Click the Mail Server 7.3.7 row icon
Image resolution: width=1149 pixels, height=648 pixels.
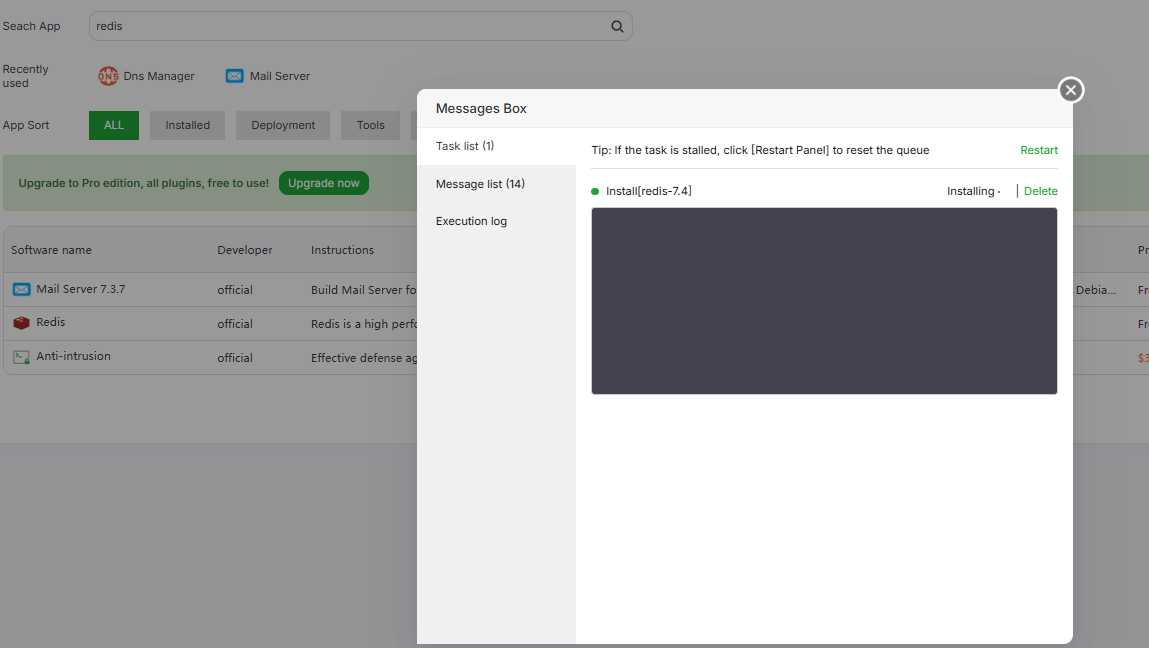pos(21,289)
